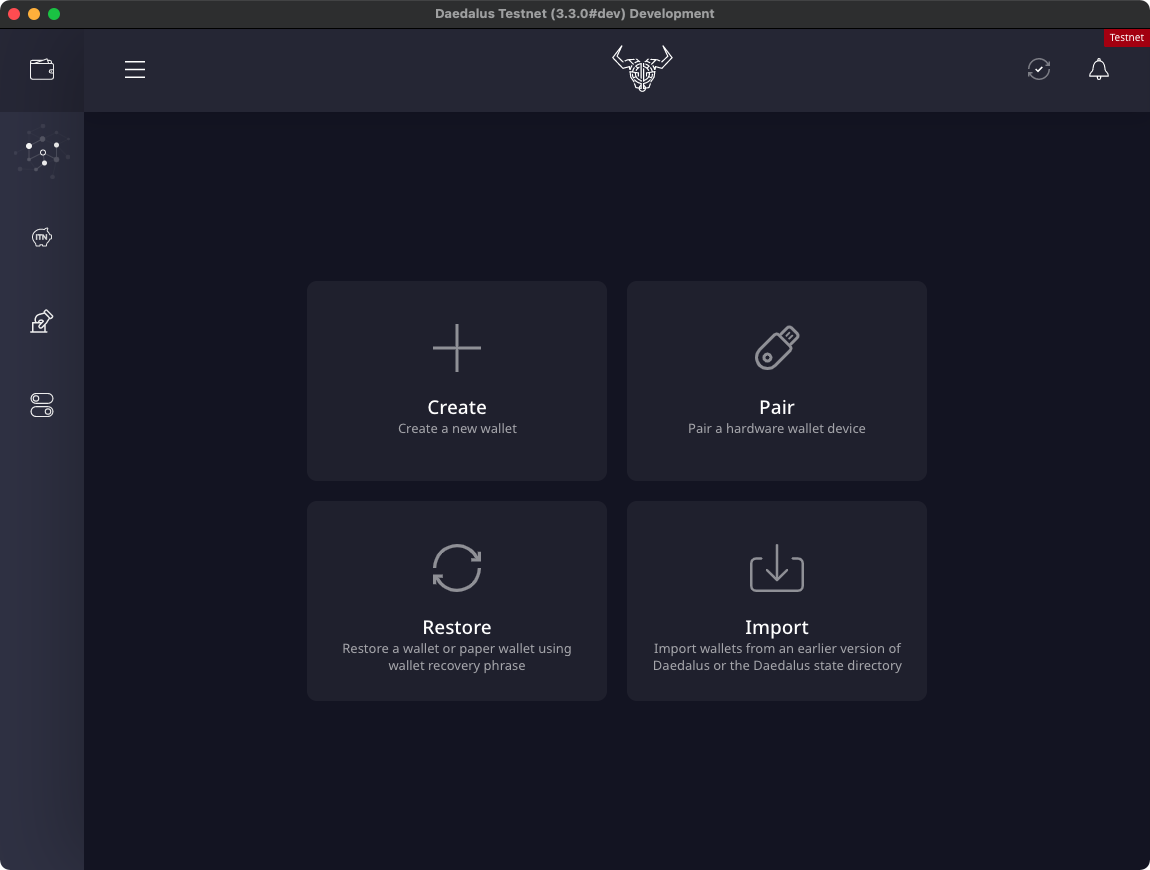Open the notifications bell icon
1150x870 pixels.
(1099, 70)
